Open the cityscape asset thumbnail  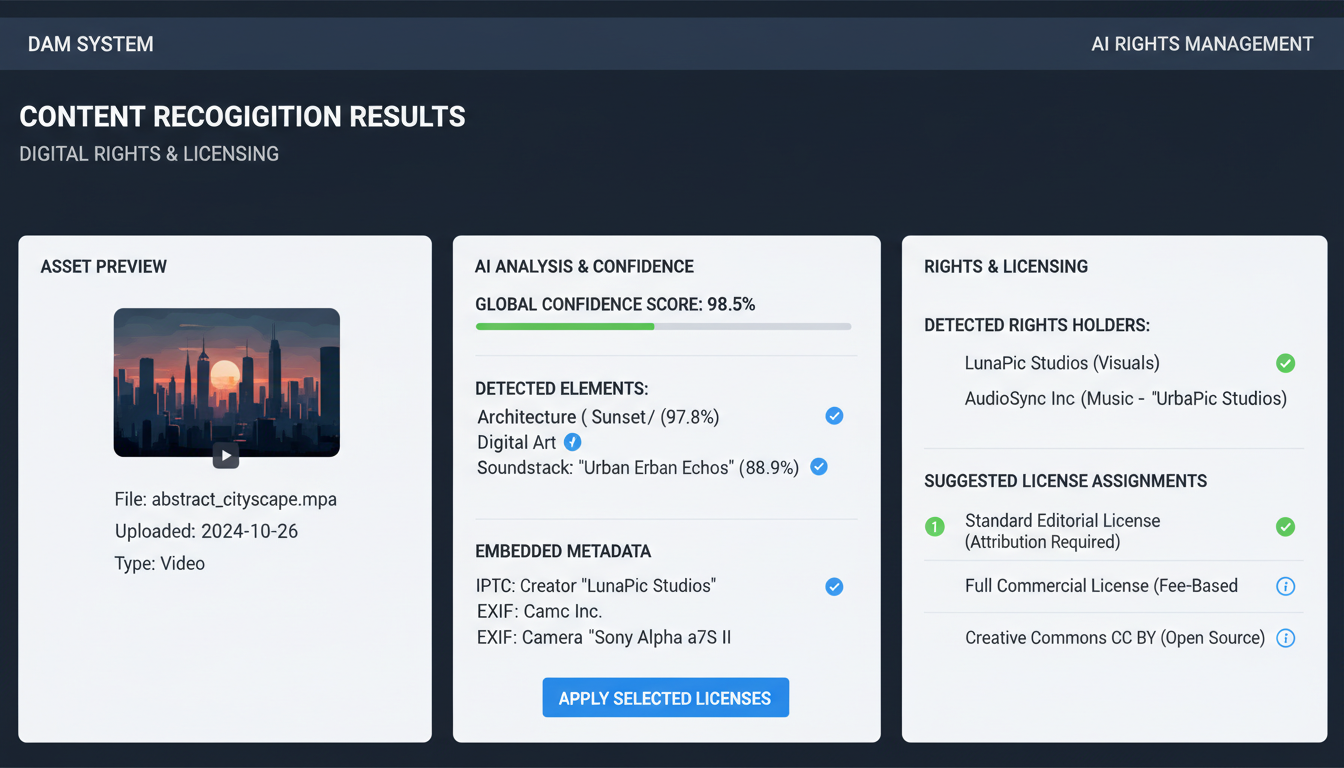coord(226,383)
